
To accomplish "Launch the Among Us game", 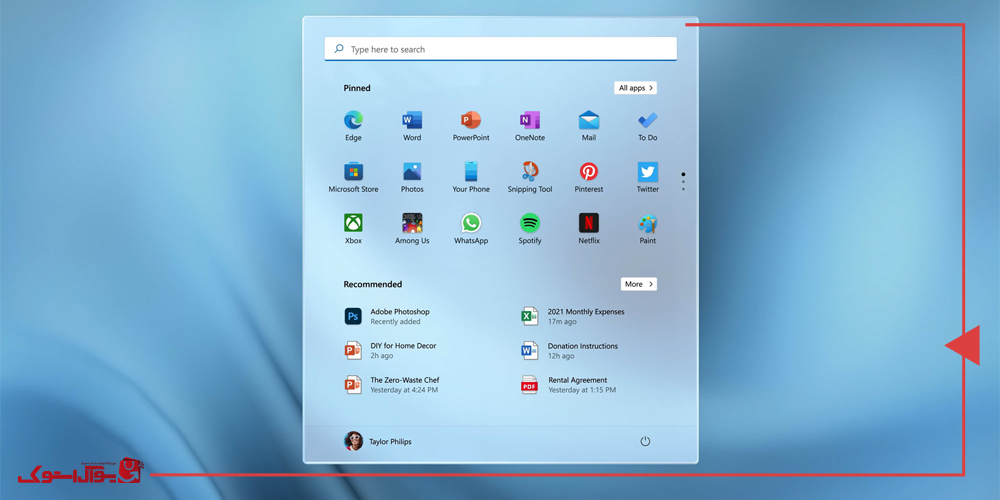I will (412, 223).
